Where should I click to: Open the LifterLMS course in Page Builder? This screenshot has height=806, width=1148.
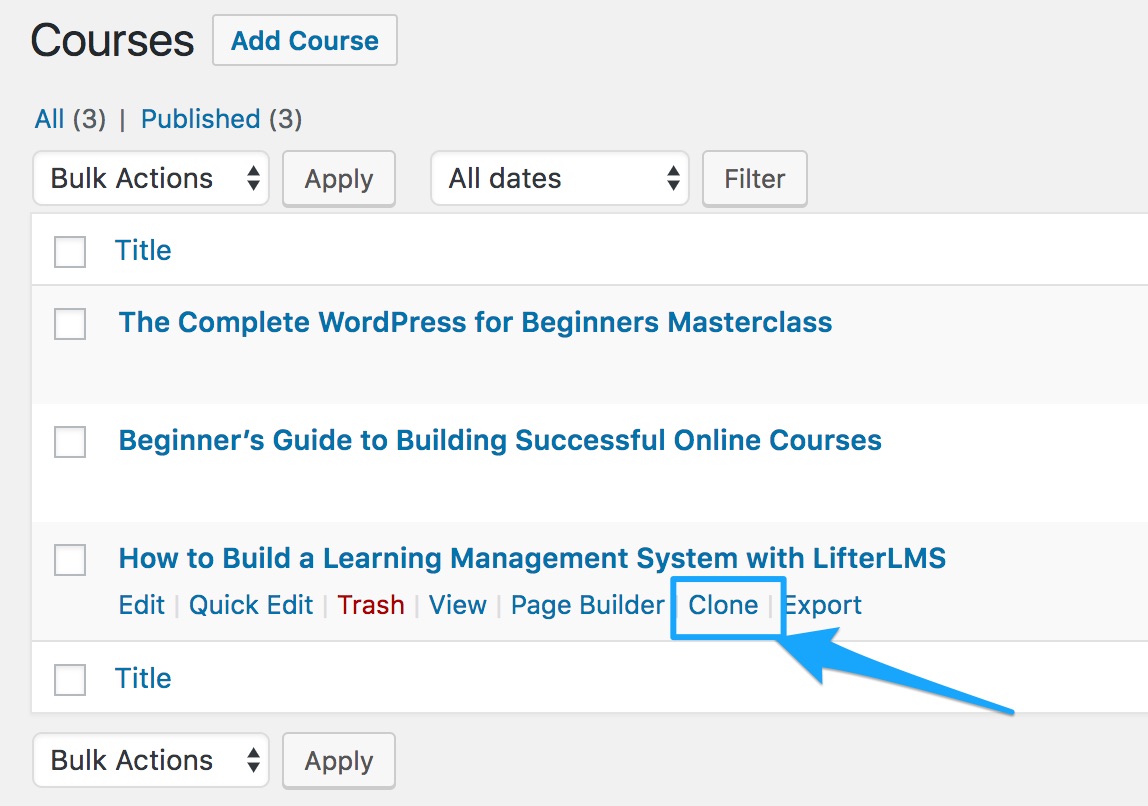coord(587,605)
